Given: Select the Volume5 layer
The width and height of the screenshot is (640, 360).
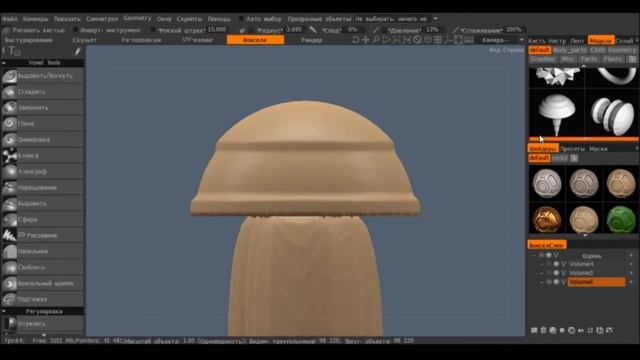Looking at the screenshot, I should 597,273.
